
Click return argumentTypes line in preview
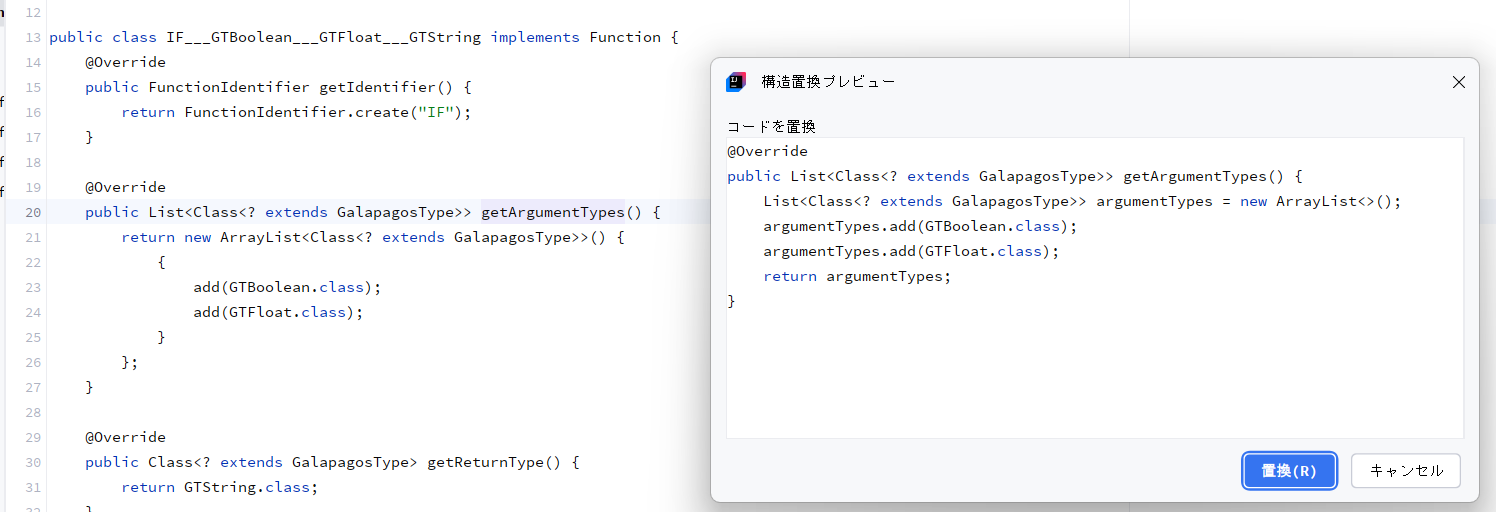click(857, 276)
